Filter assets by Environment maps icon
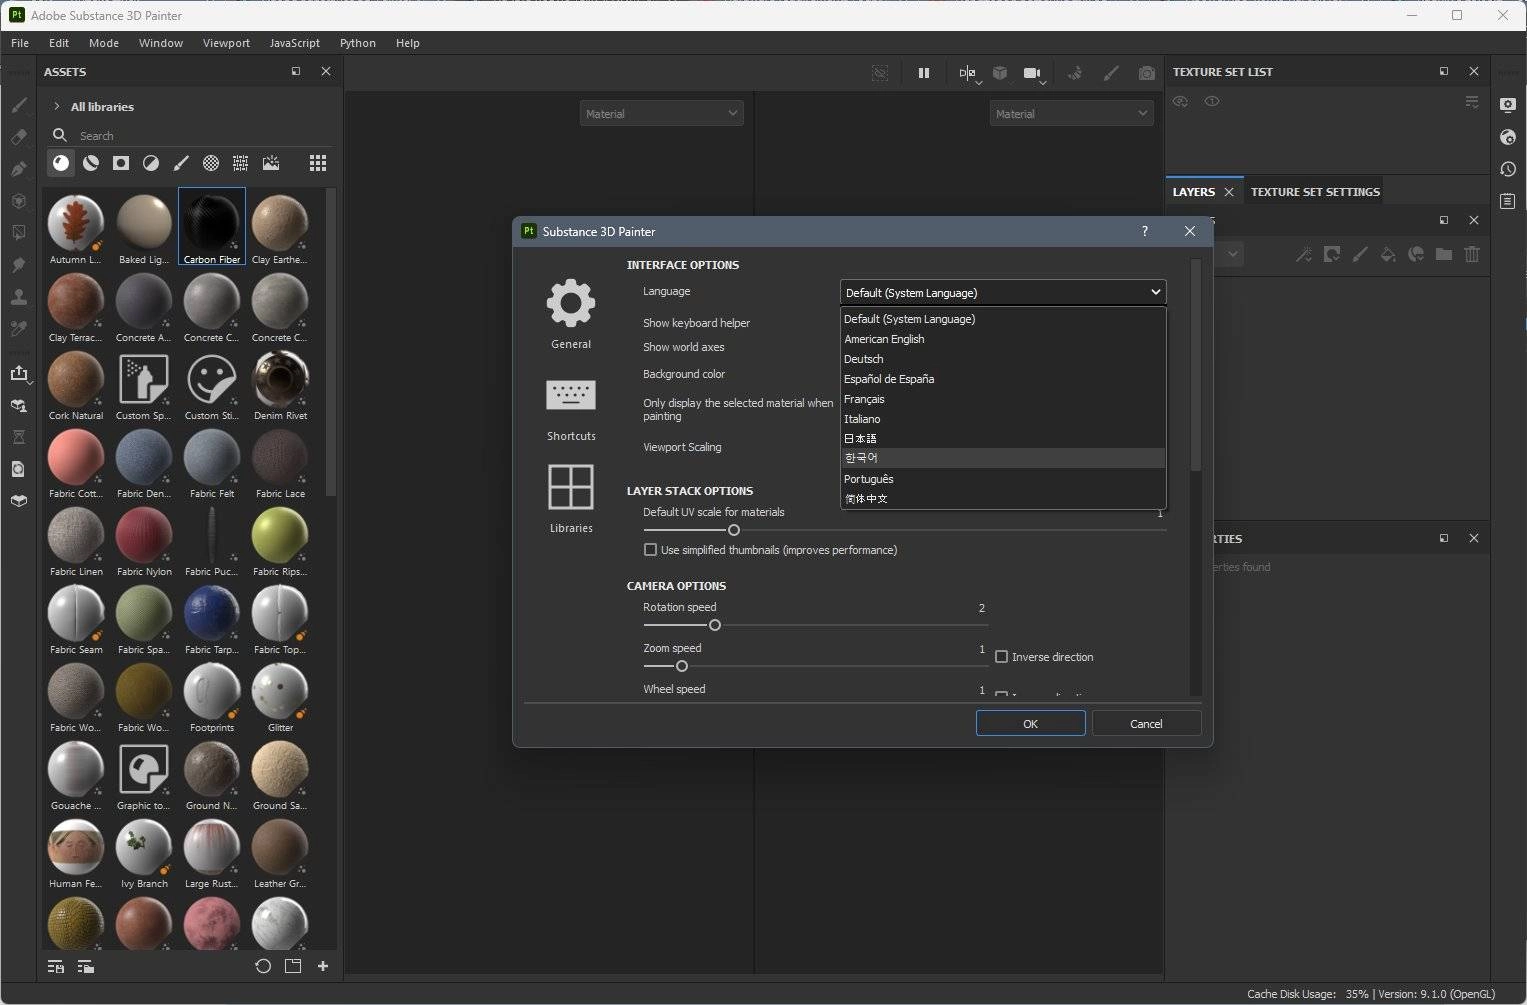 click(x=271, y=163)
